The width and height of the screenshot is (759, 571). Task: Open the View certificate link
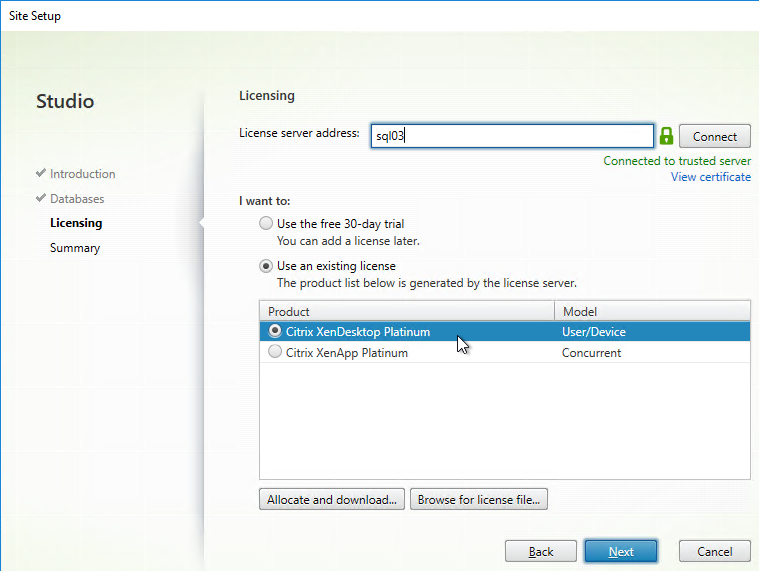click(x=711, y=177)
